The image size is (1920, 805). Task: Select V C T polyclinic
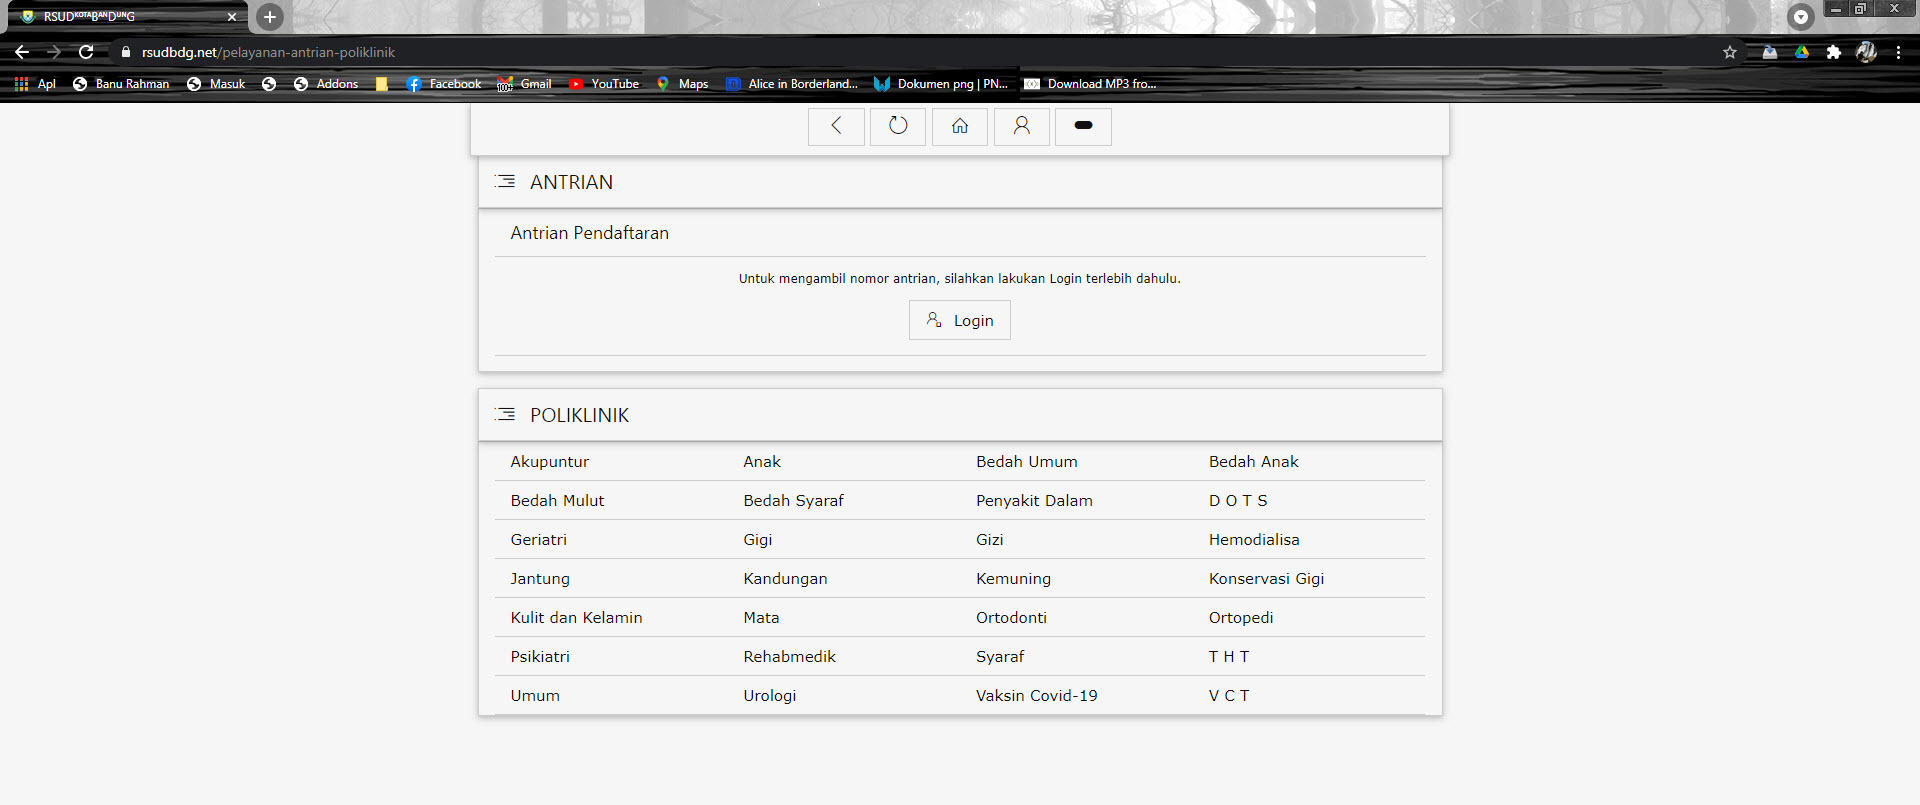tap(1229, 696)
